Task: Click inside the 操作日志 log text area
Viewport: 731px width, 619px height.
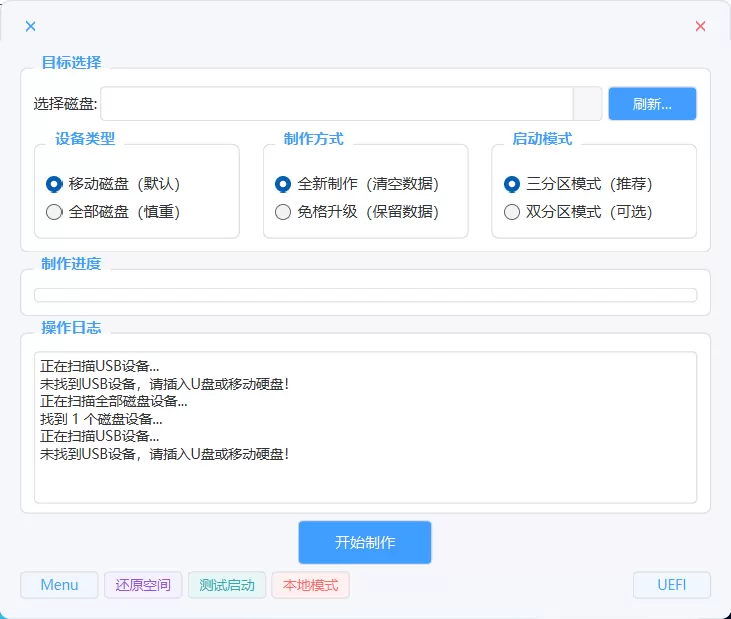Action: point(366,427)
